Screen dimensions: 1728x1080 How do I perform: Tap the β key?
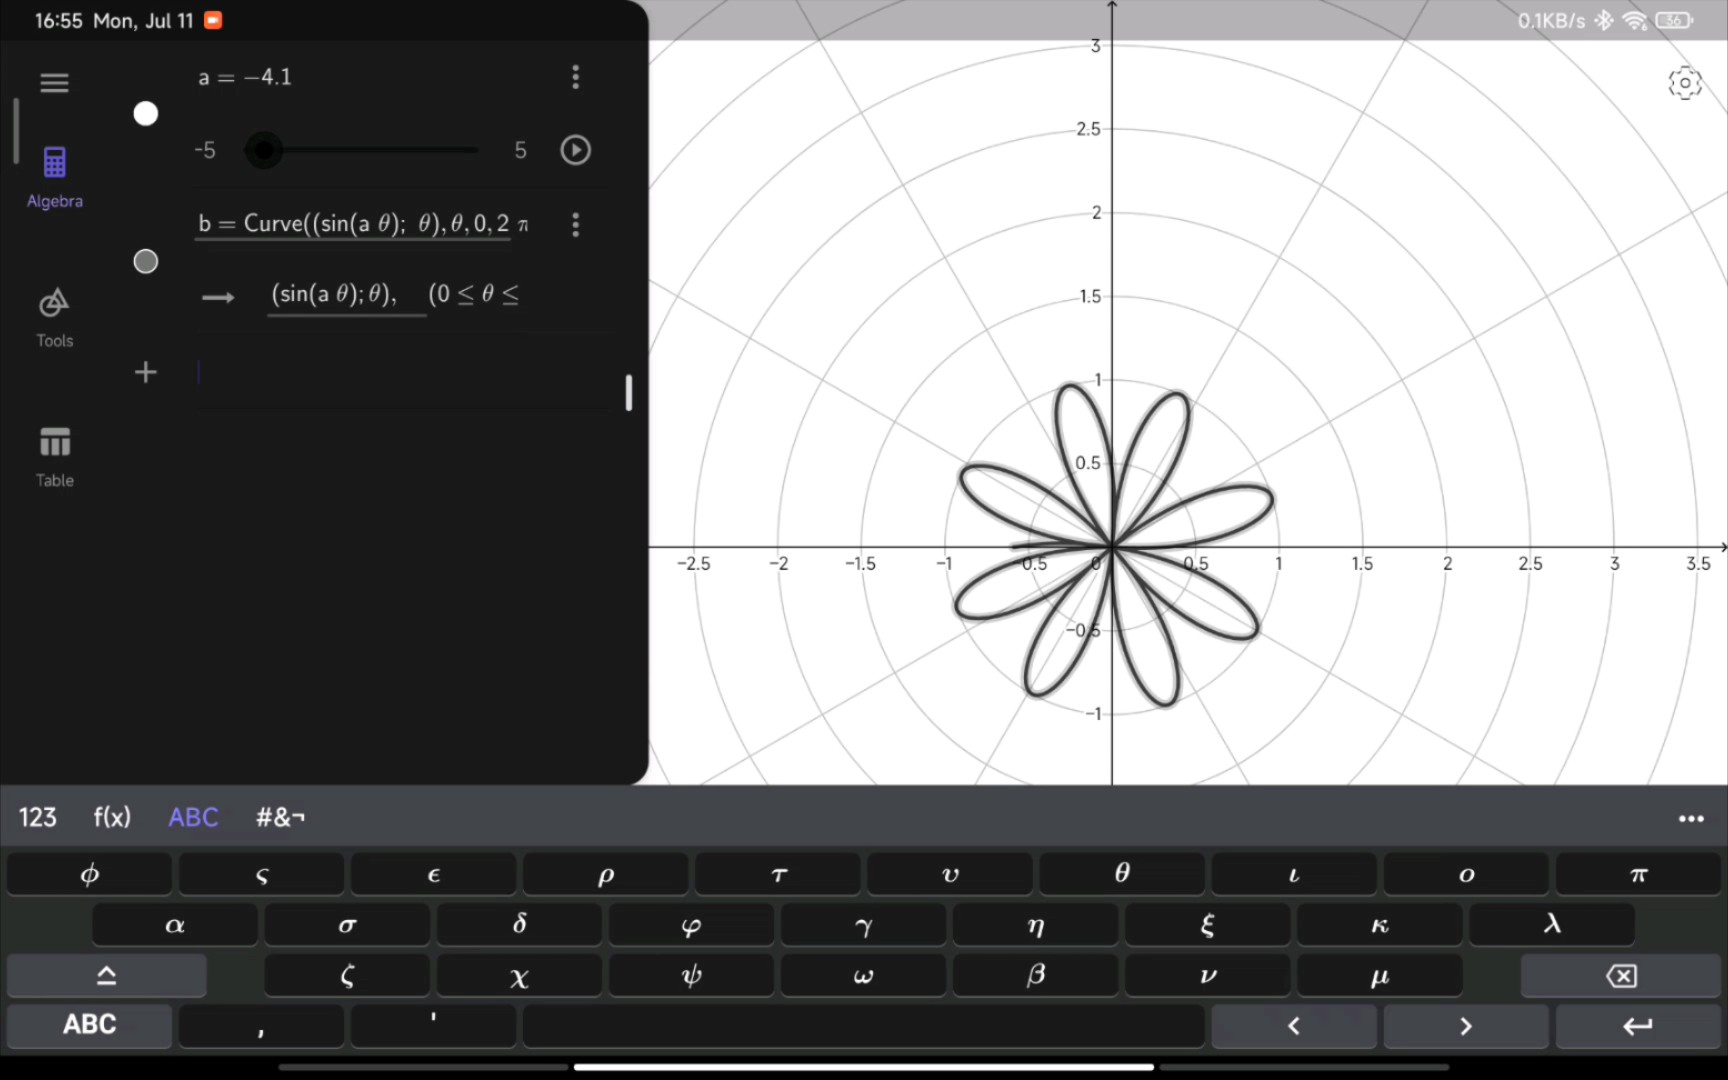(x=1035, y=976)
